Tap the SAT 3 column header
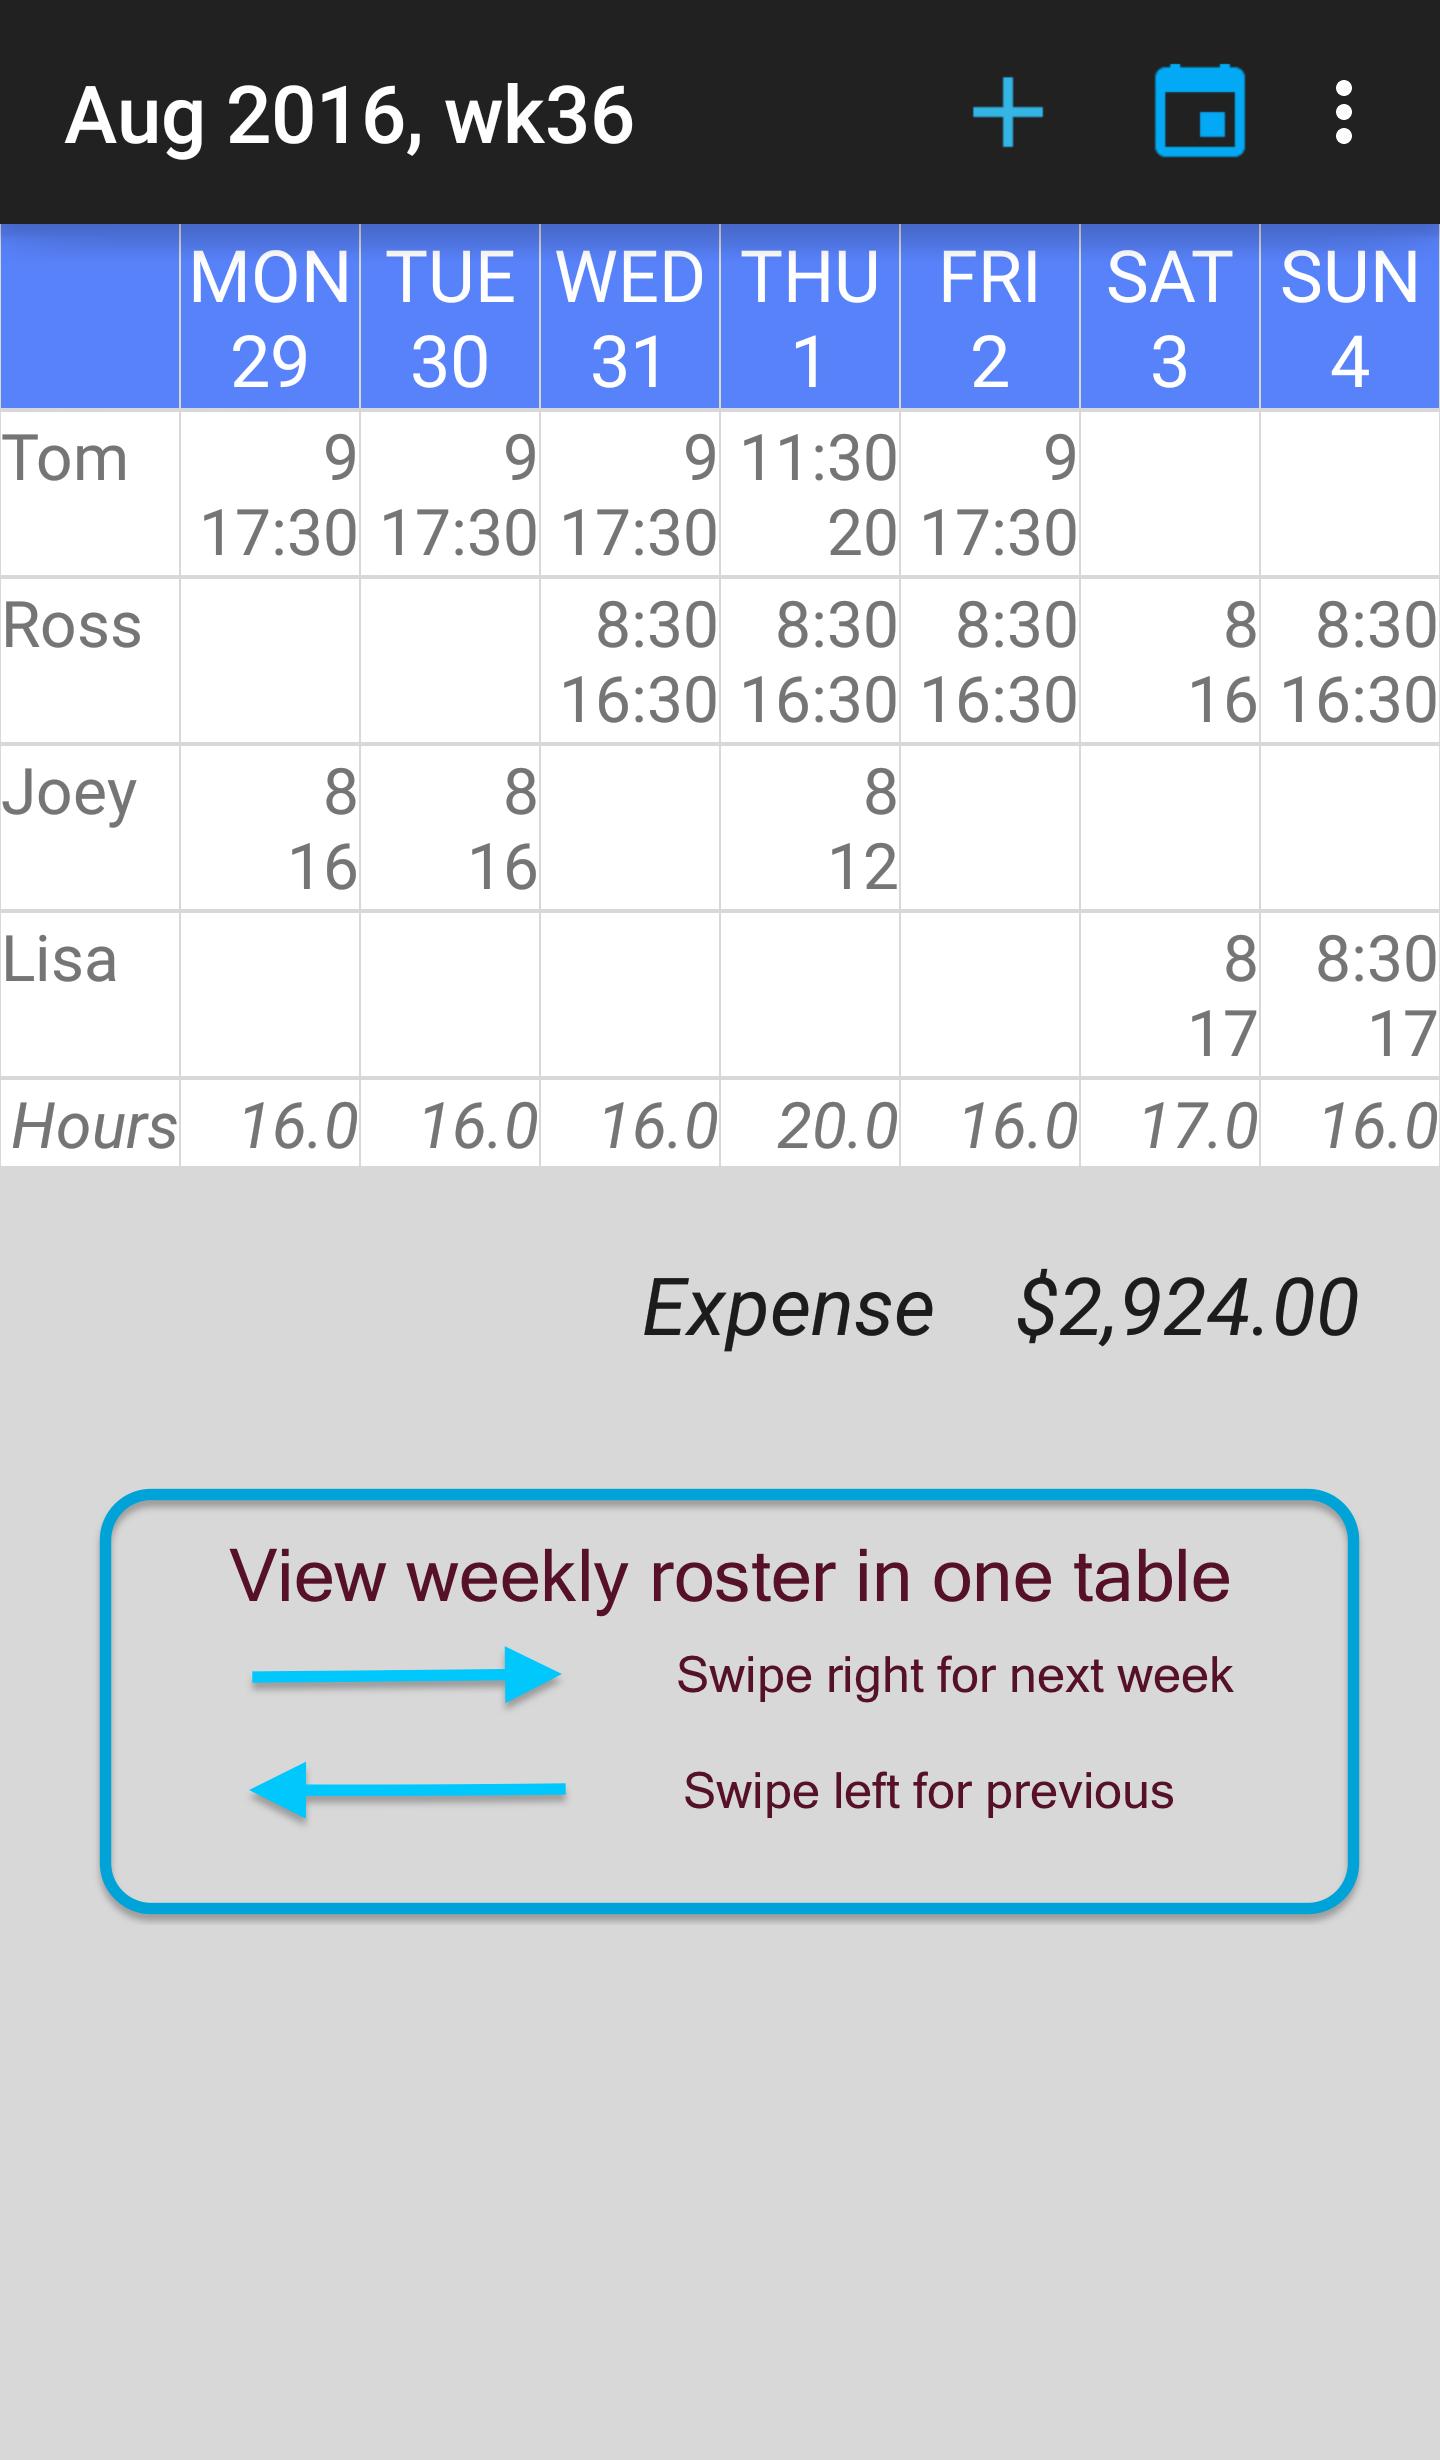This screenshot has width=1440, height=2460. 1170,318
